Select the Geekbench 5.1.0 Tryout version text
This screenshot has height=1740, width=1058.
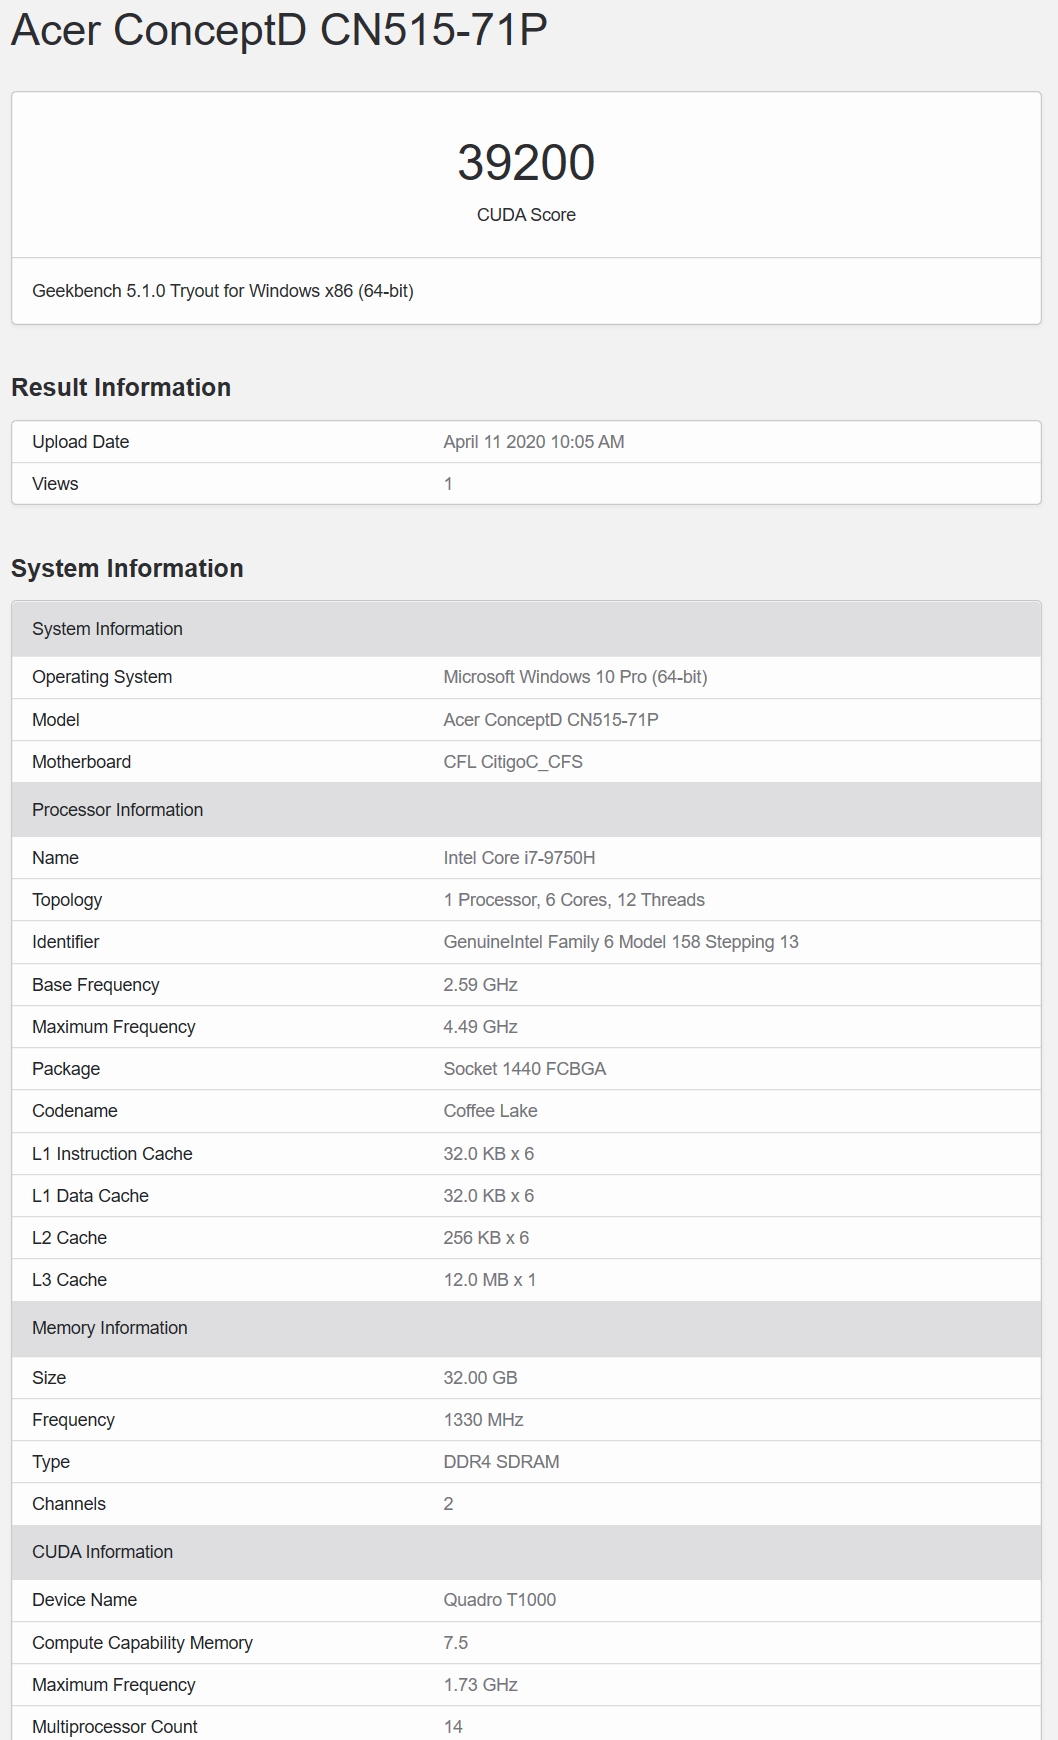point(223,291)
